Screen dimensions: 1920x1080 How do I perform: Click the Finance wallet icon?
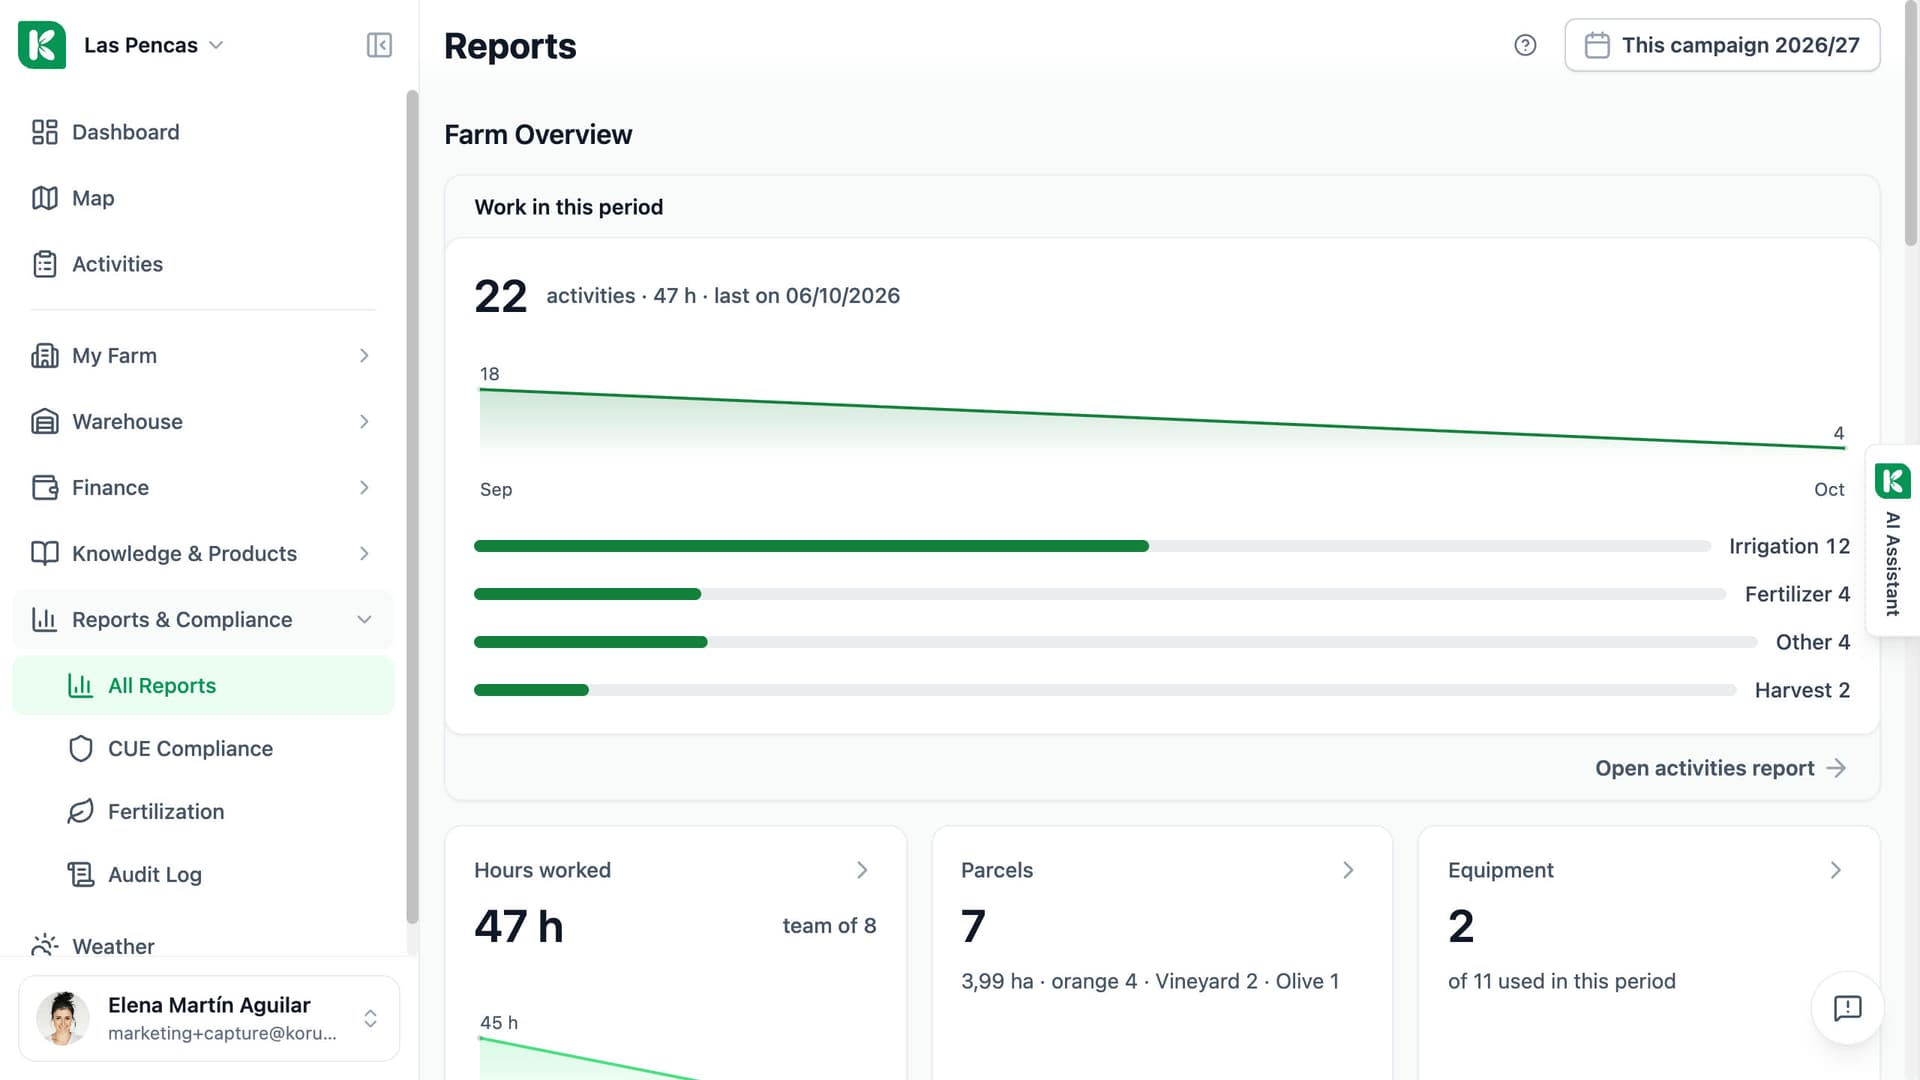click(x=45, y=488)
